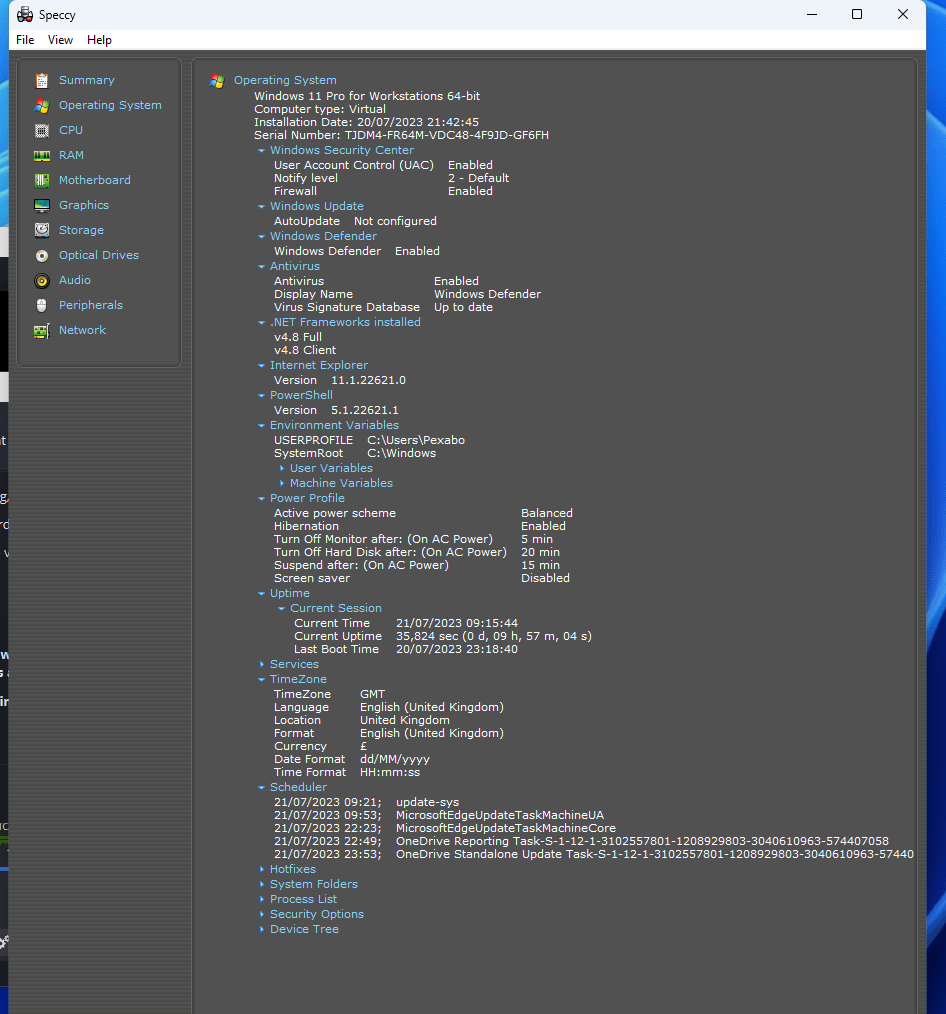Collapse the Windows Security Center node

tap(261, 151)
